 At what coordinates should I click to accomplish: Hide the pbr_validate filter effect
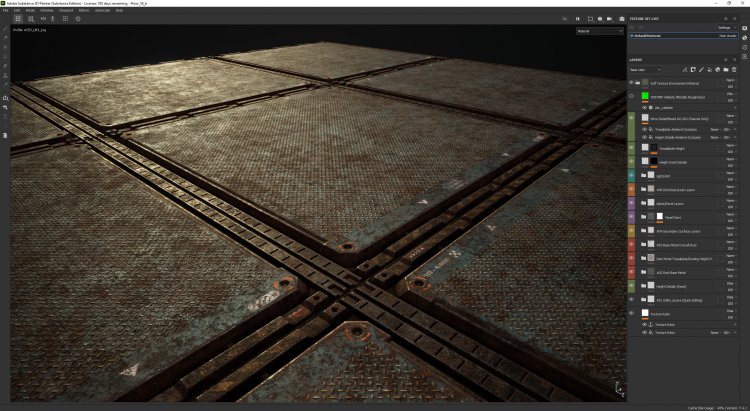tap(644, 108)
